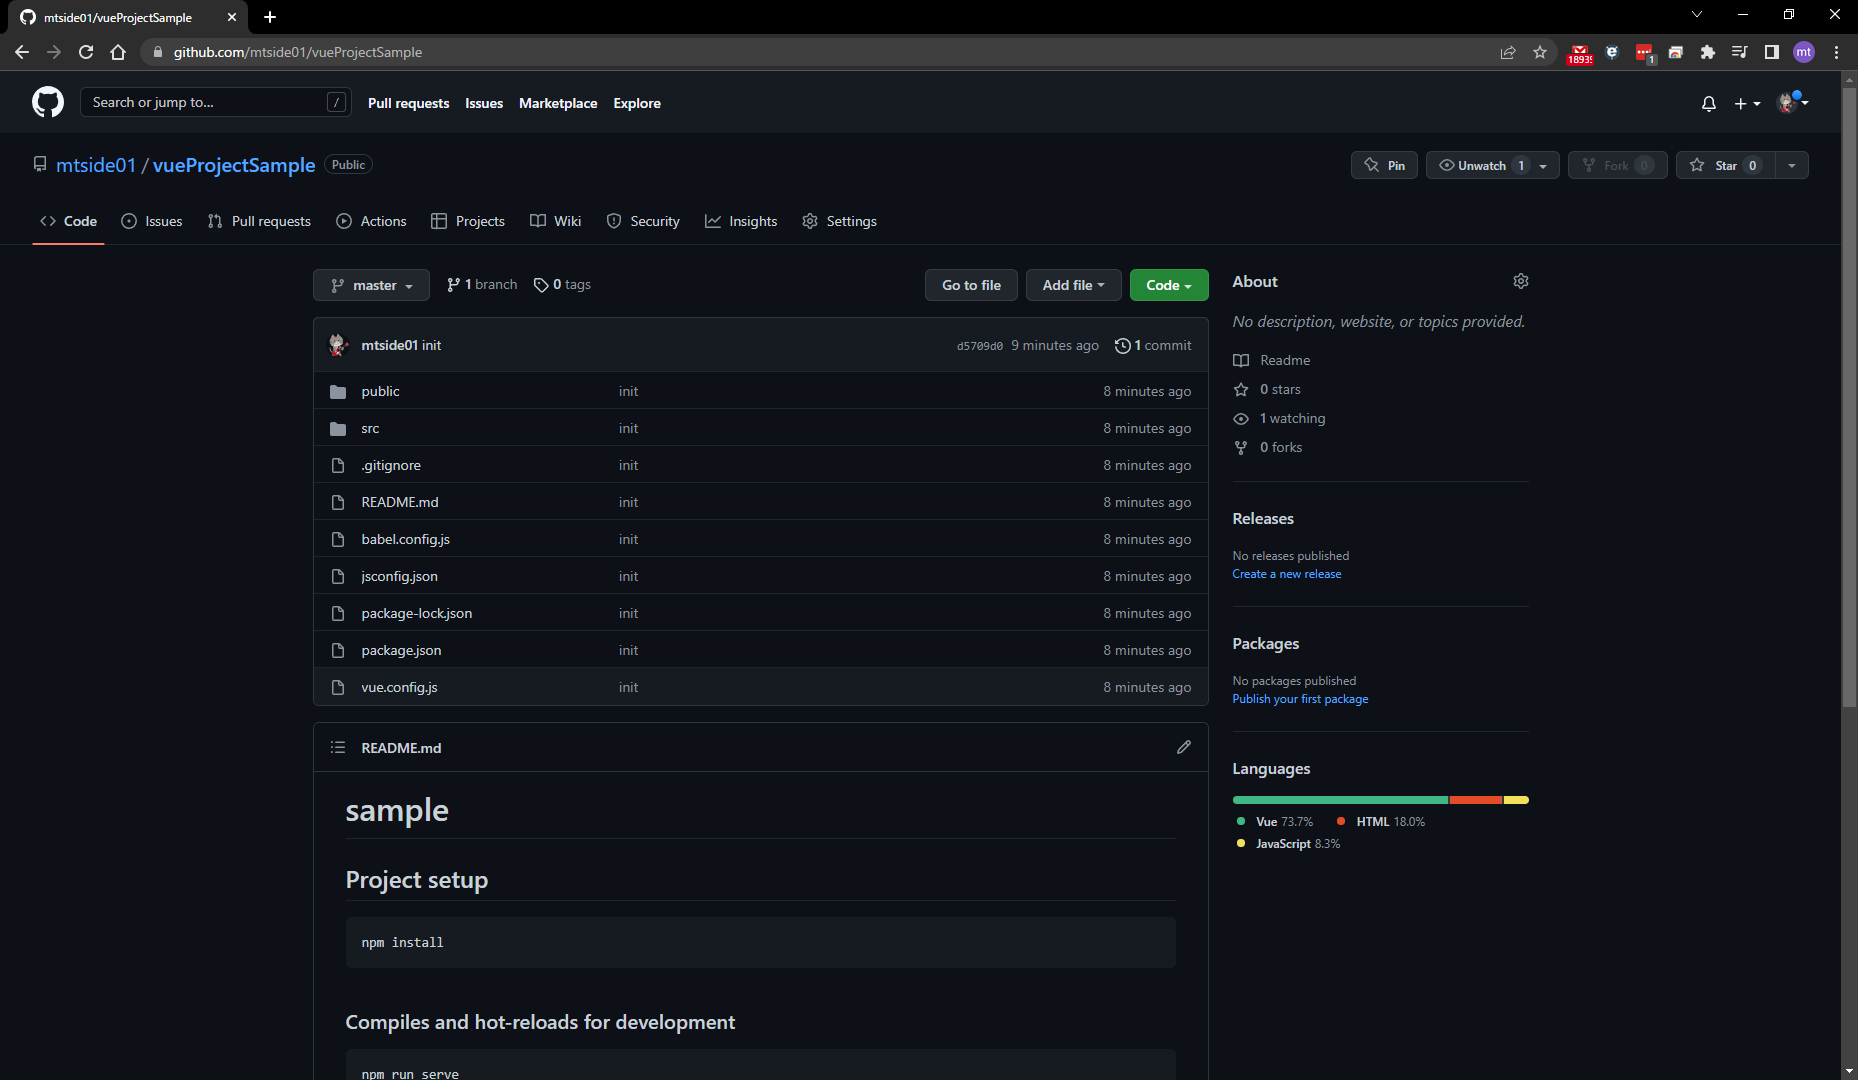Screen dimensions: 1858x1080
Task: Expand the plus create-new menu
Action: (1747, 103)
